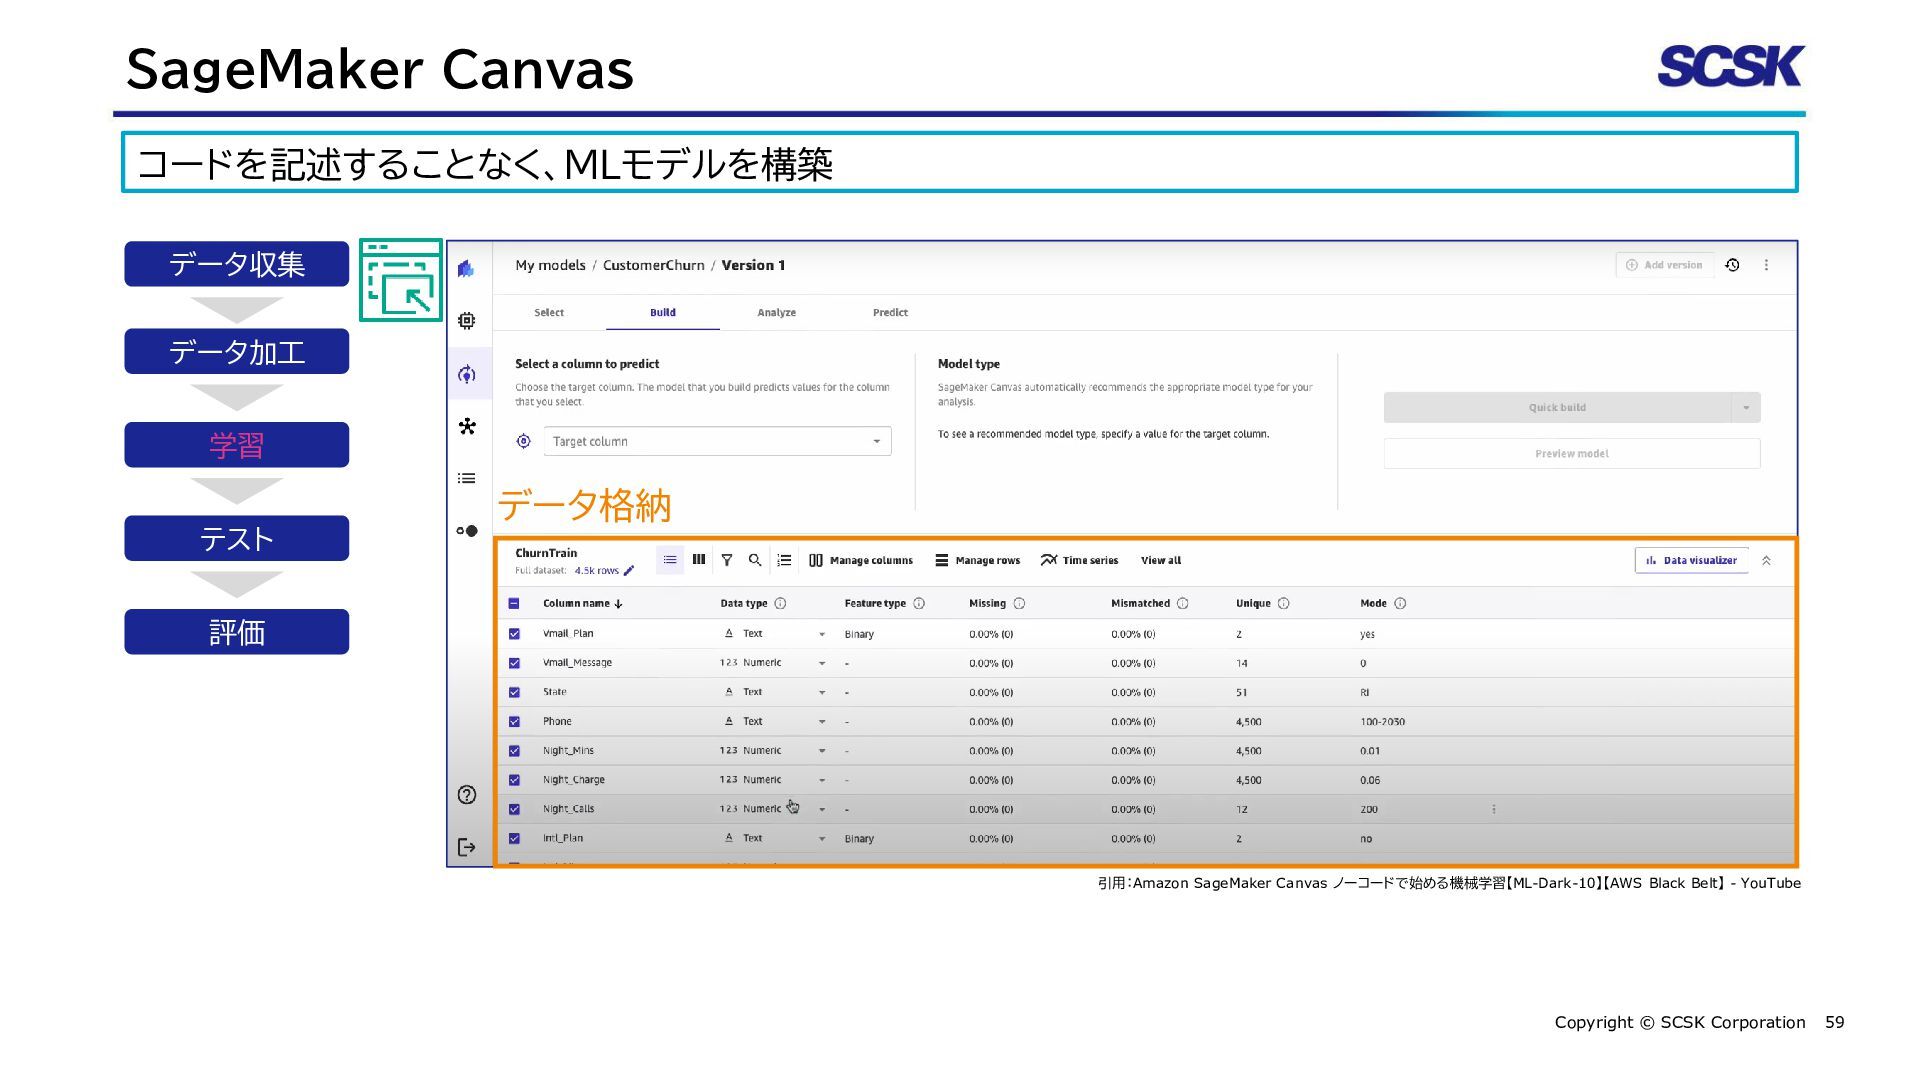This screenshot has width=1920, height=1080.
Task: Edit the dataset row sample pencil icon
Action: tap(629, 571)
